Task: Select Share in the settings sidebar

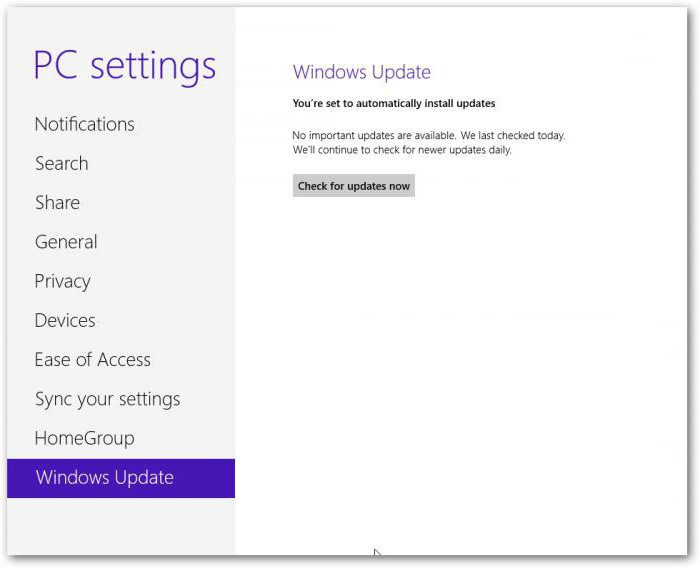Action: [57, 203]
